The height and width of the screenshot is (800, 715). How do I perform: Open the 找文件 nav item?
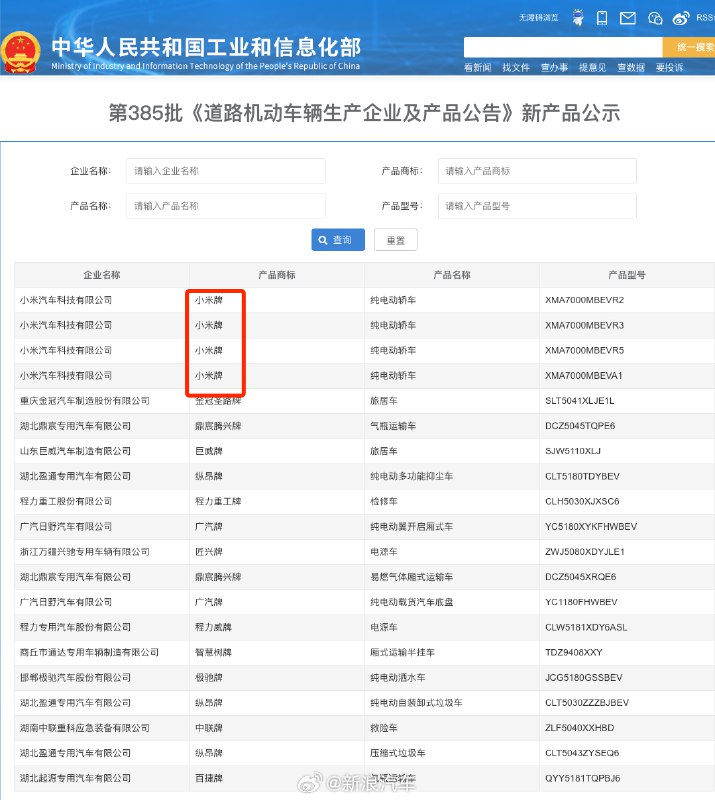(x=515, y=67)
